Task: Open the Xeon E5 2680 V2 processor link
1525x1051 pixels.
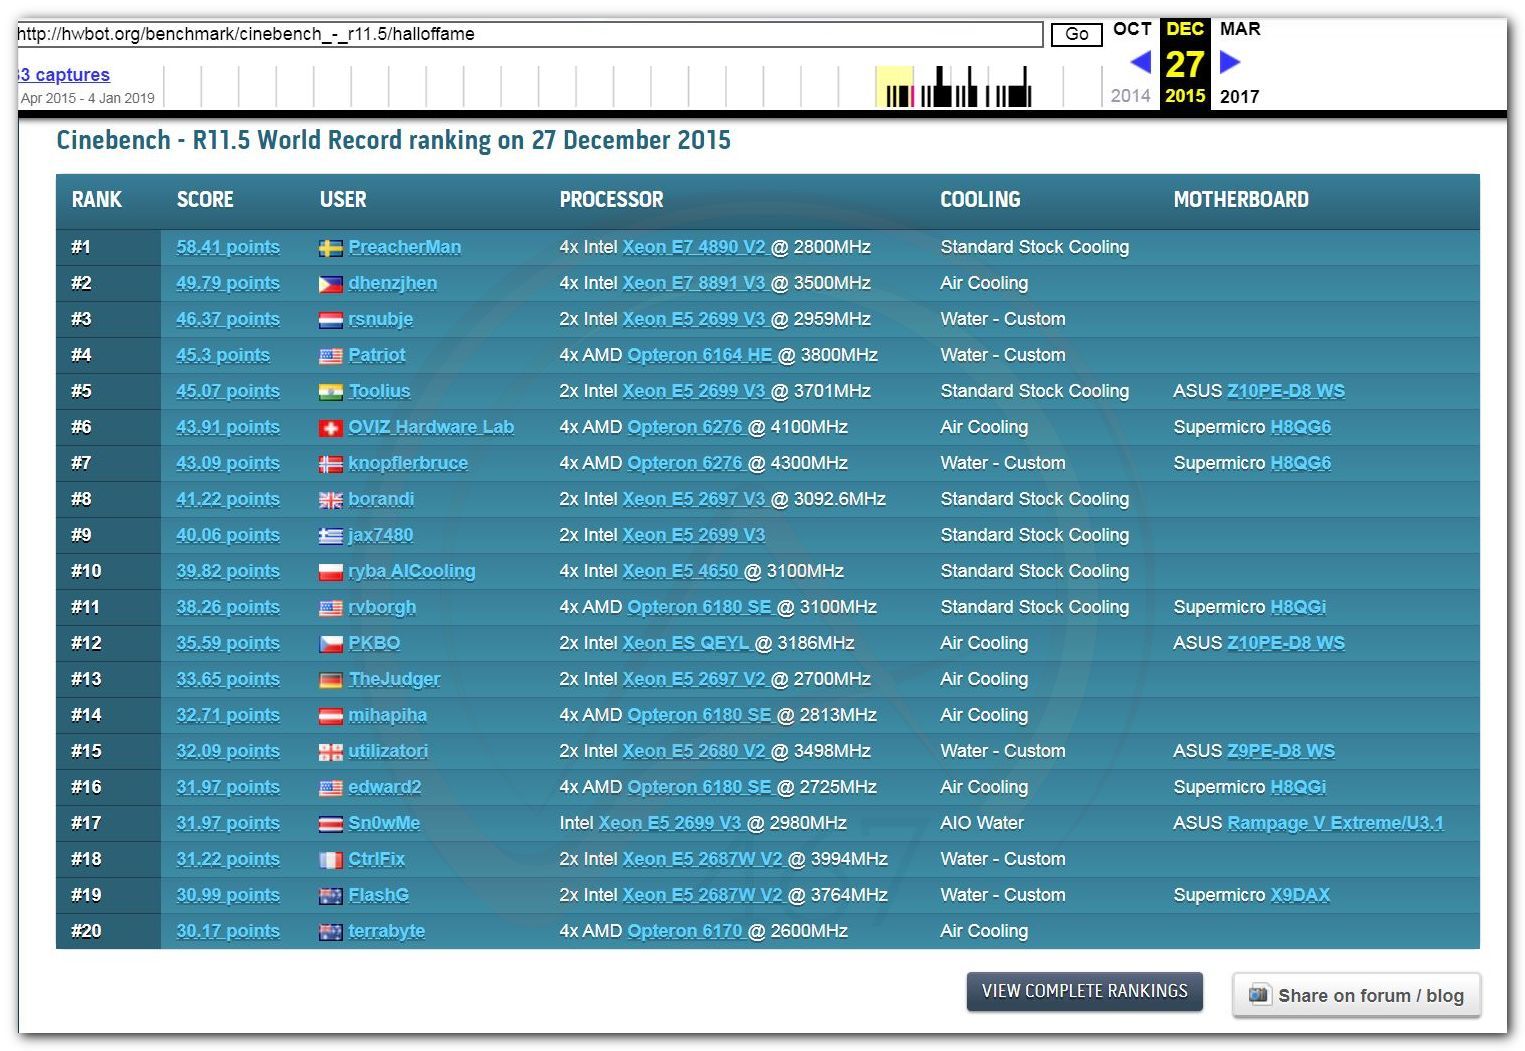Action: tap(694, 752)
